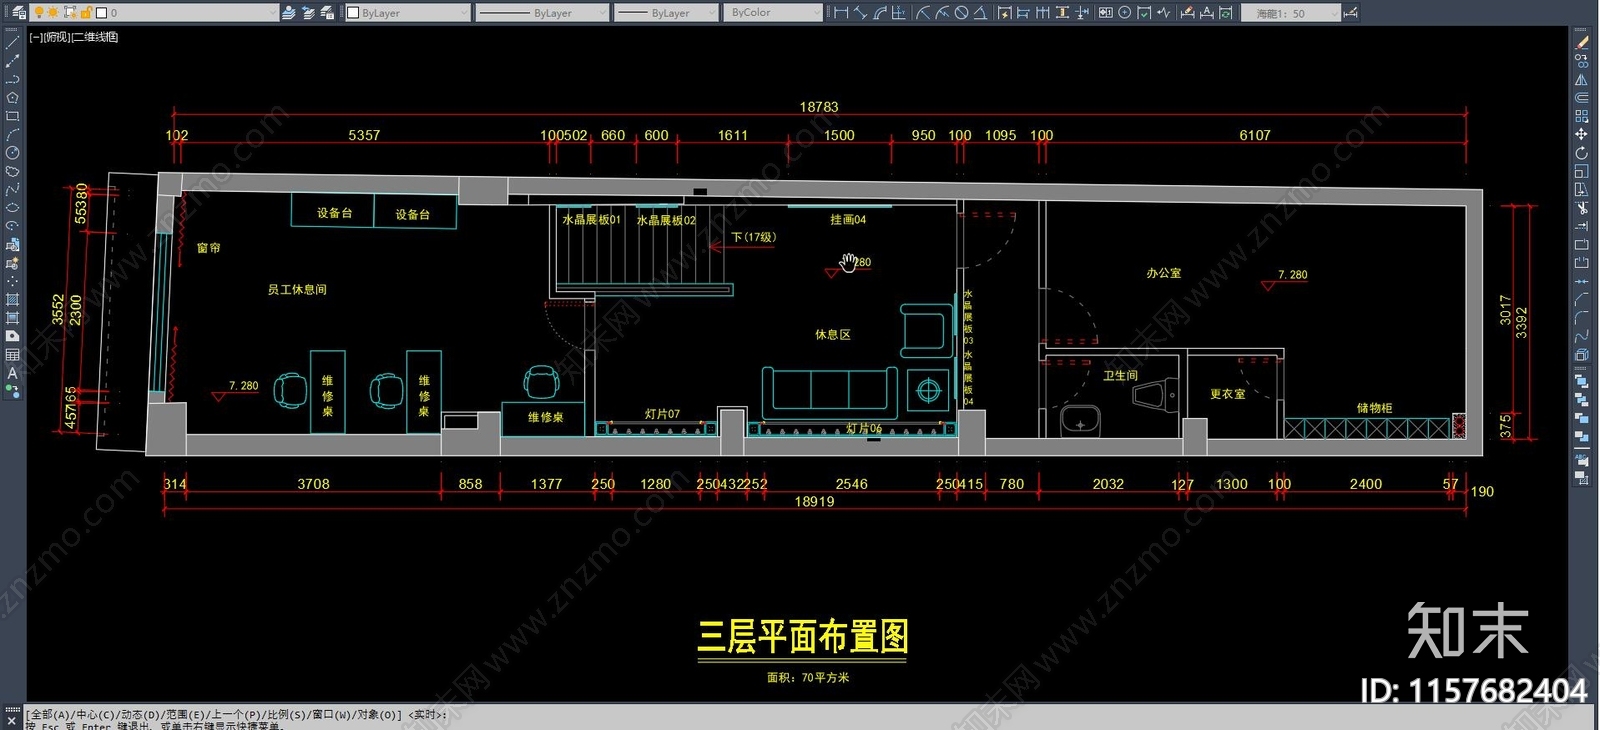Select the Hatch tool
This screenshot has width=1600, height=730.
[x=12, y=300]
